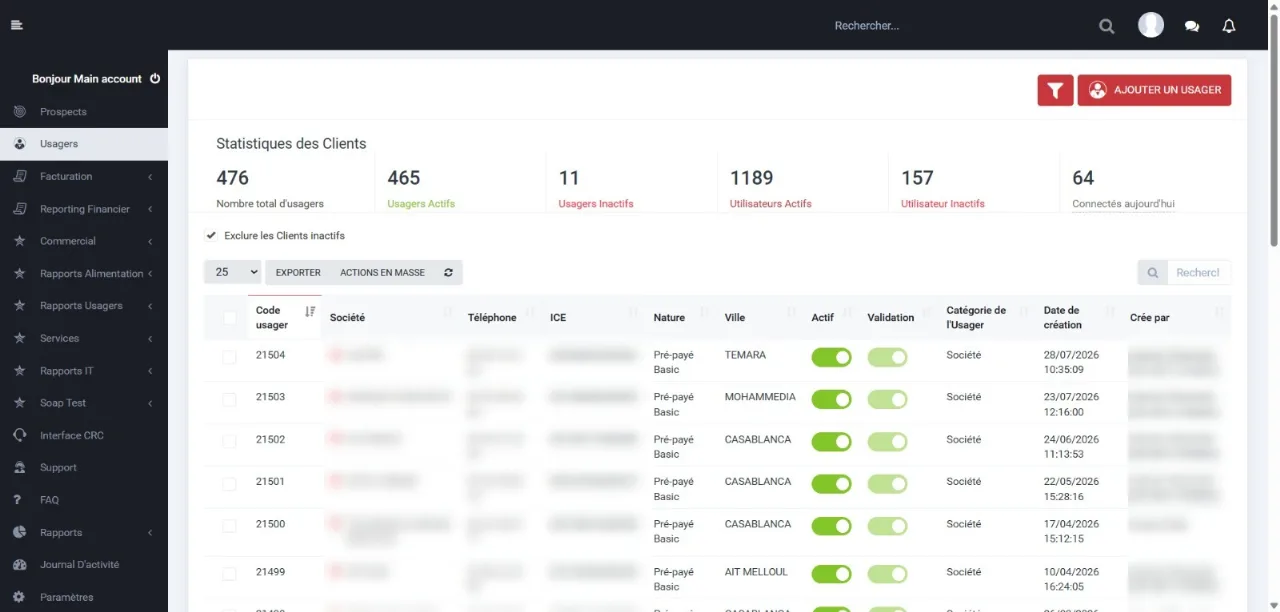The width and height of the screenshot is (1280, 612).
Task: Click the refresh icon in table toolbar
Action: [x=448, y=272]
